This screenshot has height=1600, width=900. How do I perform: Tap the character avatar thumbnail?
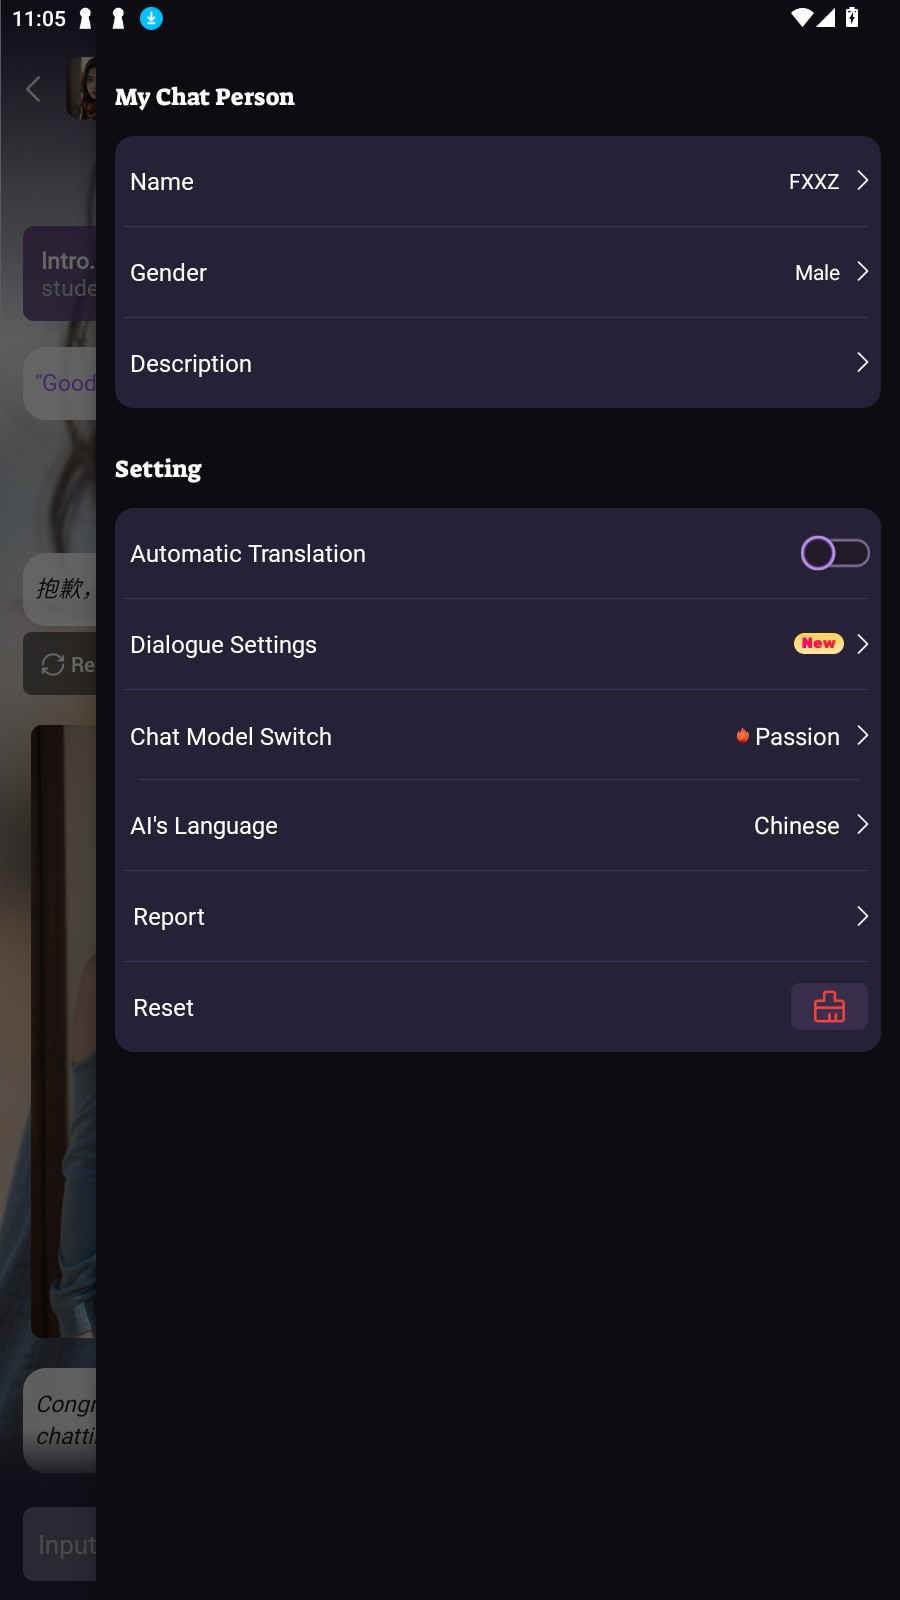(81, 89)
